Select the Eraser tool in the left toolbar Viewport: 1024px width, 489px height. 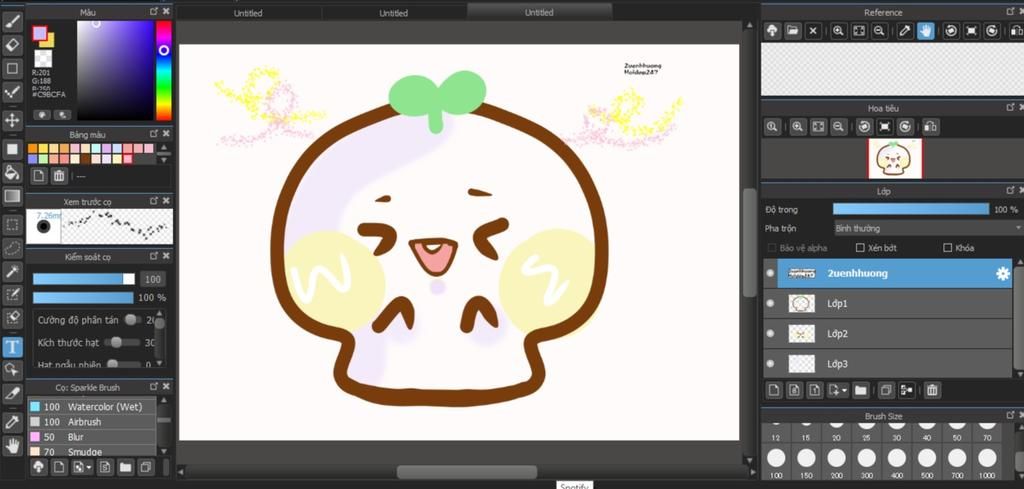coord(12,45)
